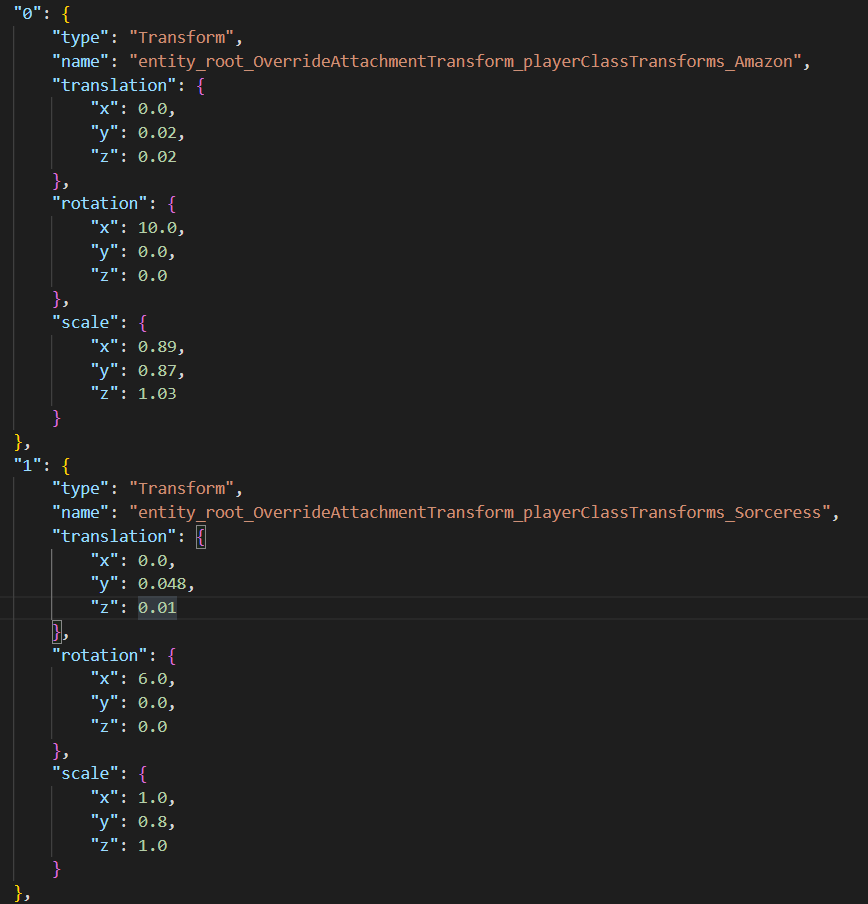Click the scale x value 0.89

[x=157, y=346]
